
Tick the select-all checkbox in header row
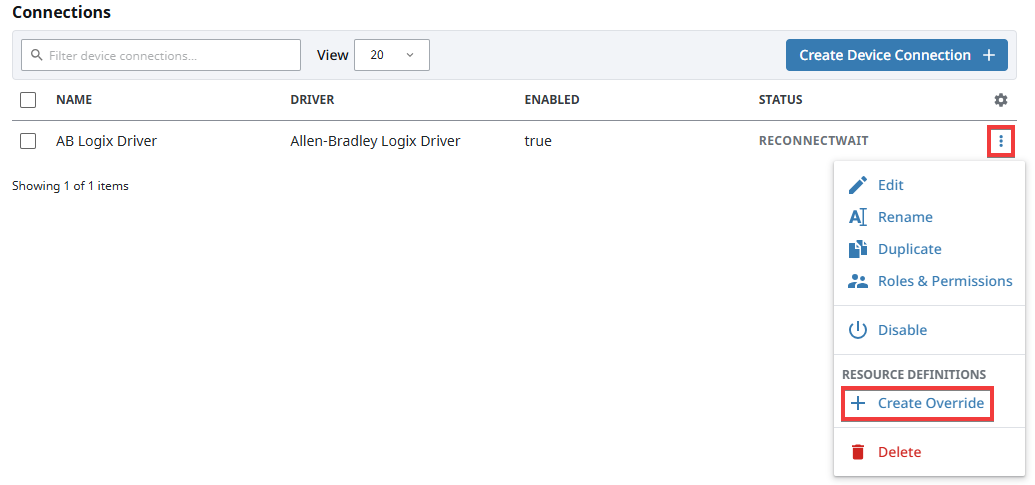28,100
